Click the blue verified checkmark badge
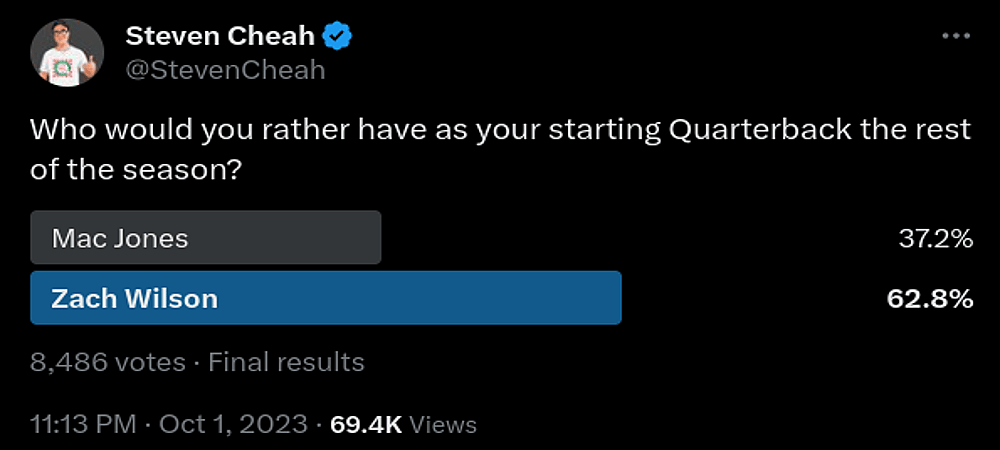 [339, 37]
